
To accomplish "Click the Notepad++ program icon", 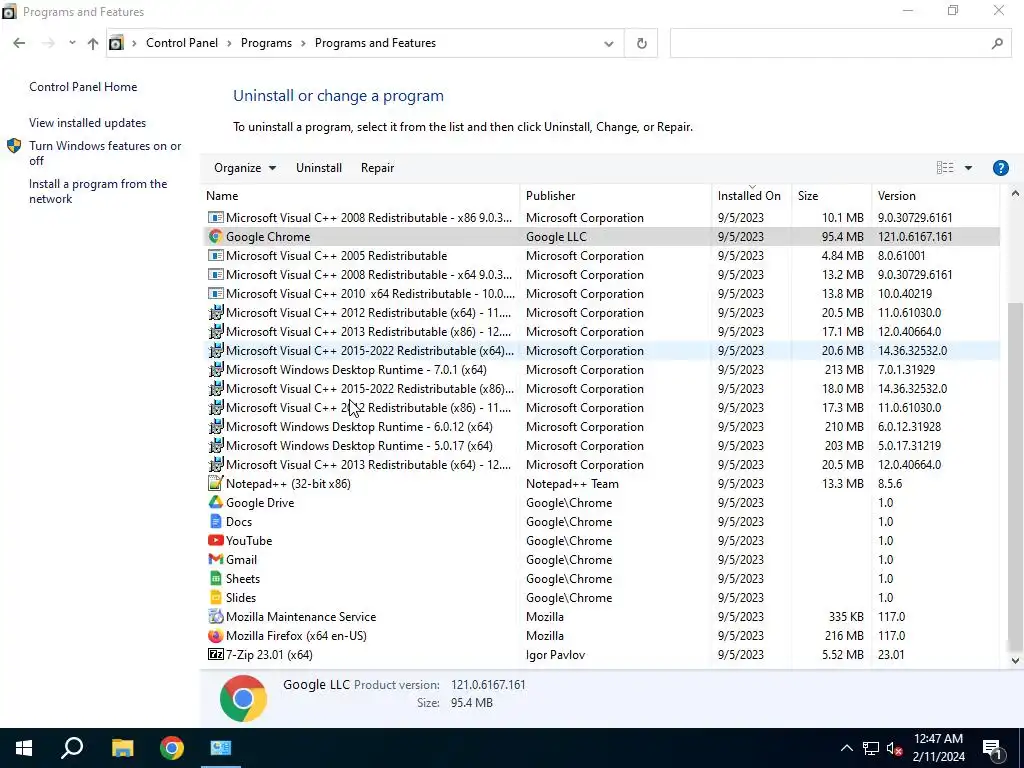I will [x=215, y=483].
